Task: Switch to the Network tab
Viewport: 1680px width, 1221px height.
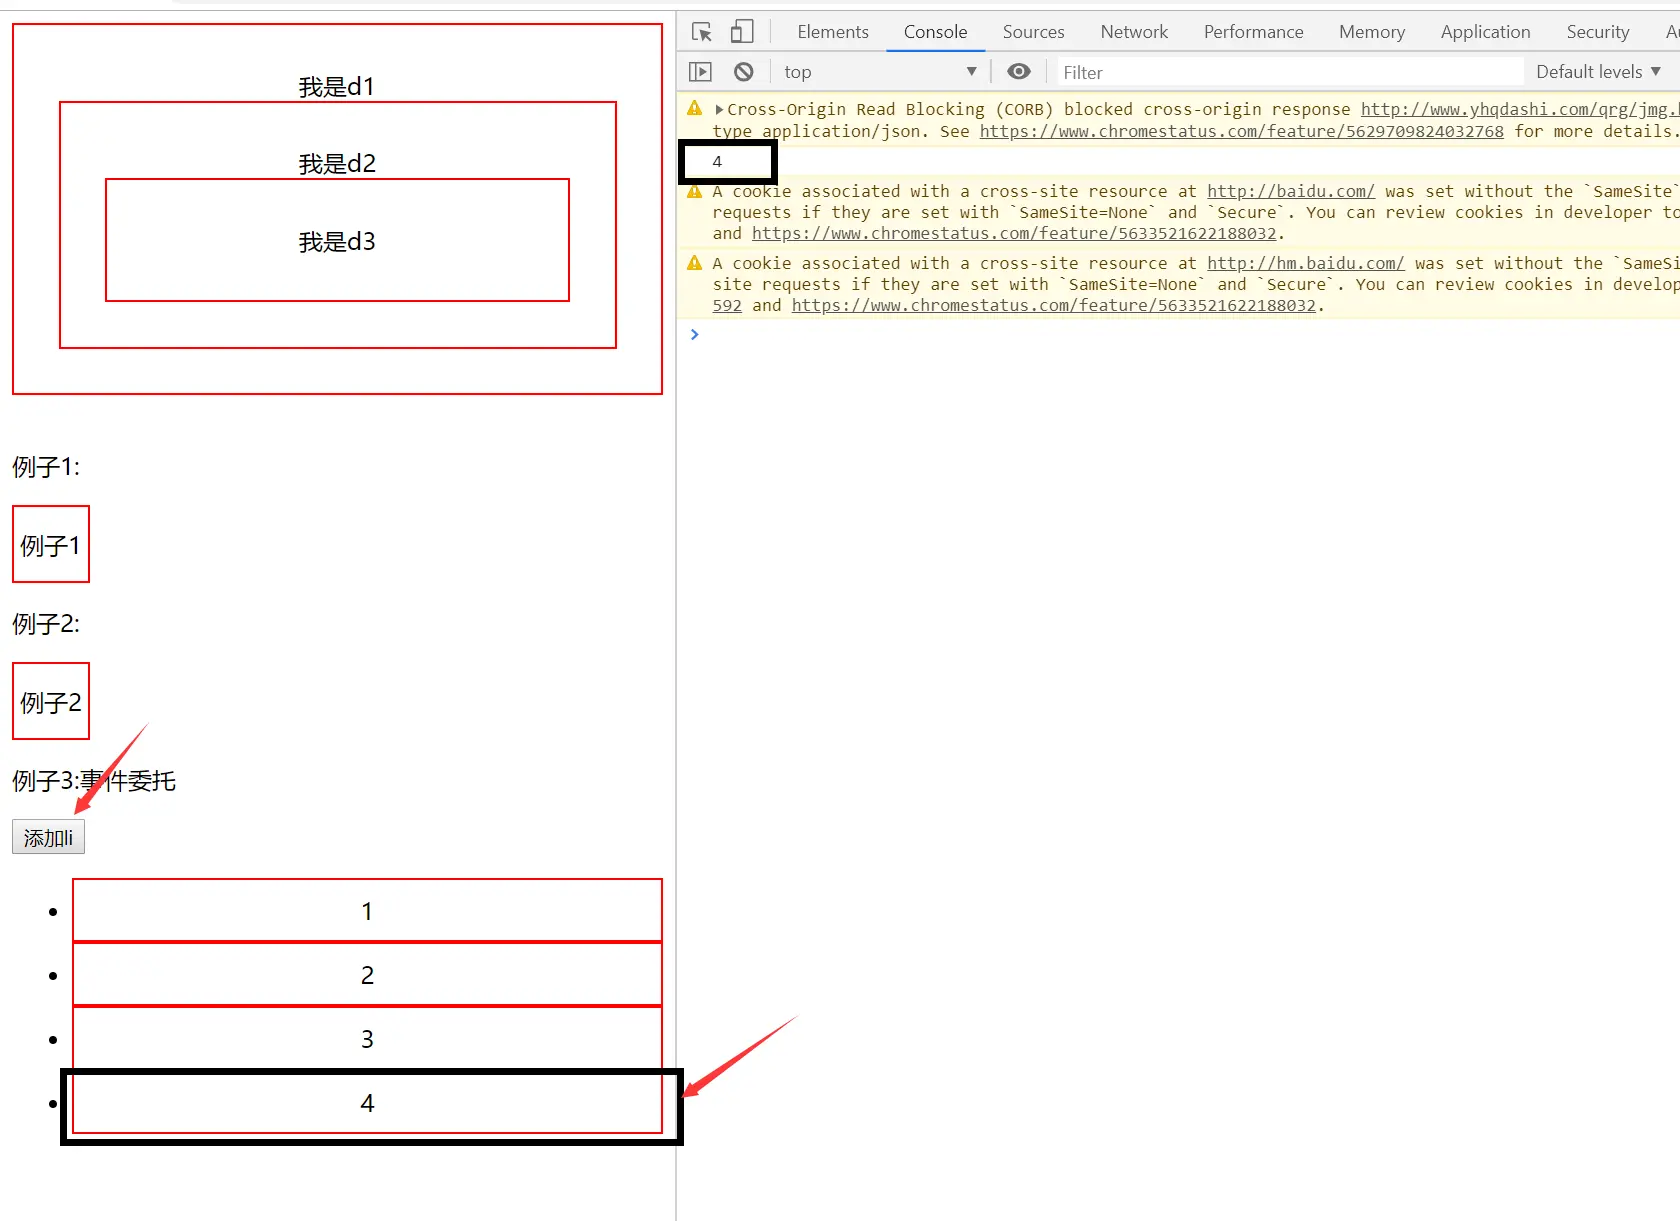Action: tap(1134, 32)
